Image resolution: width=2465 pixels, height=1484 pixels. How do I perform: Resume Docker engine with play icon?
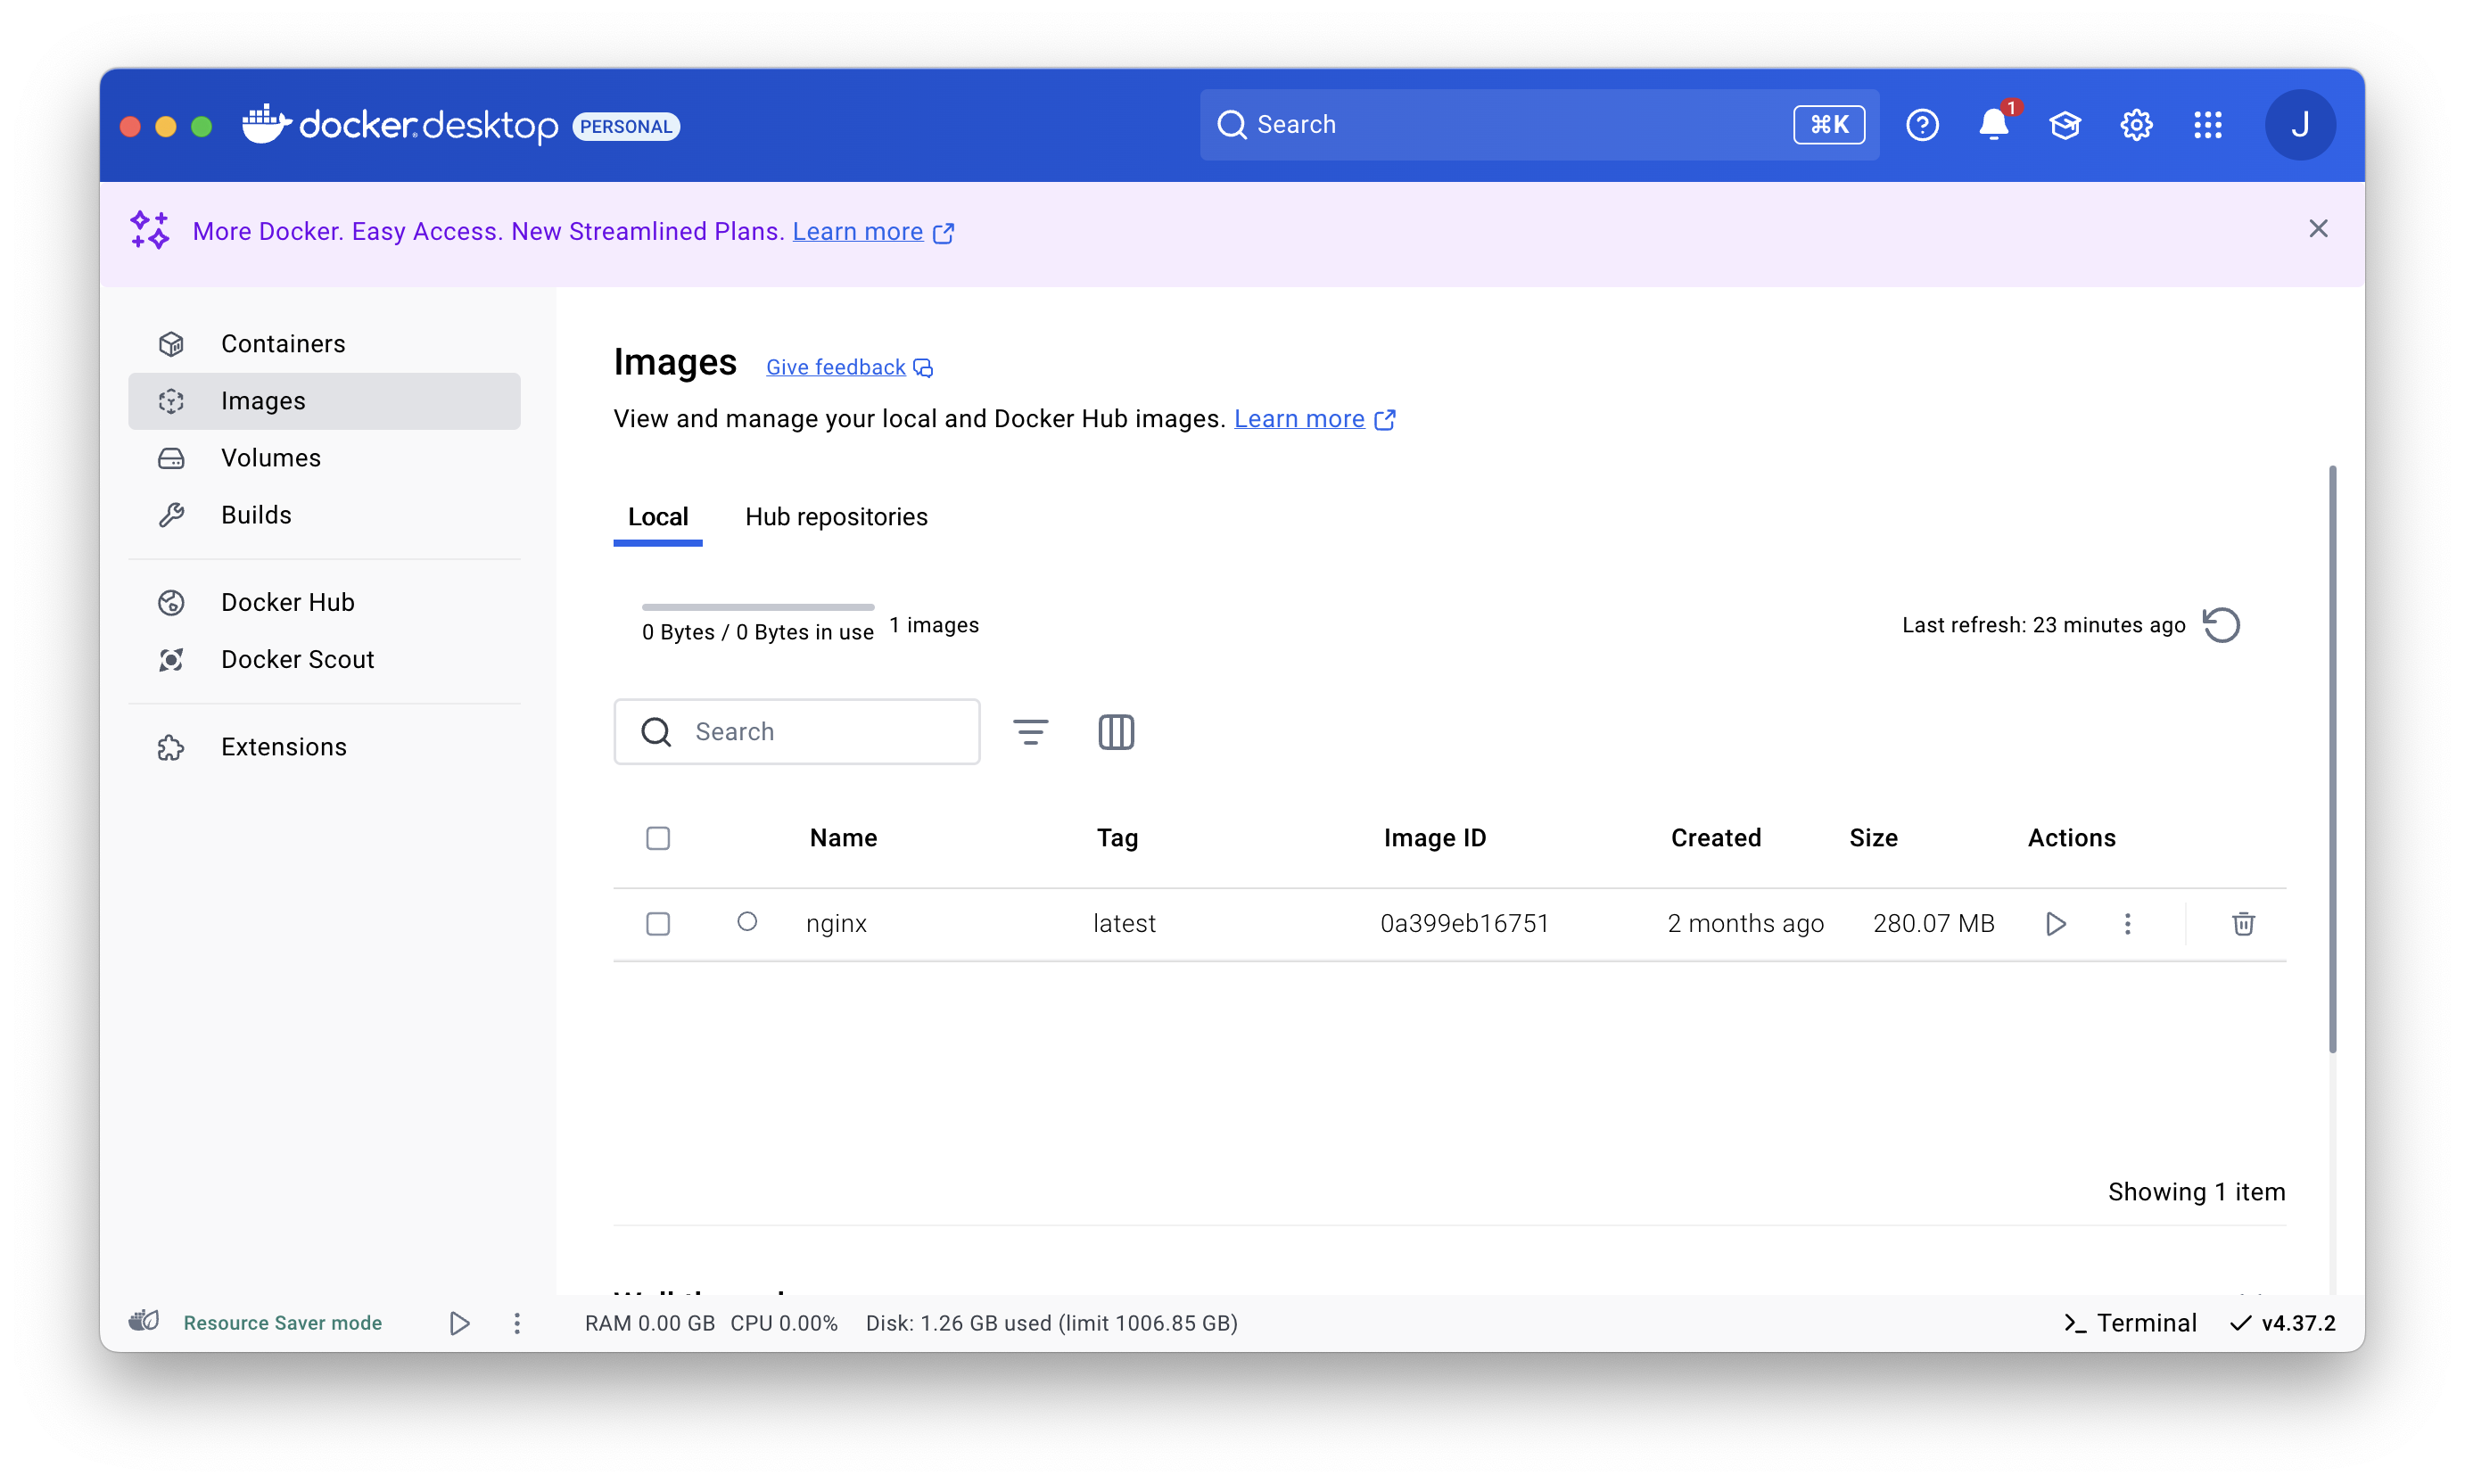click(459, 1323)
